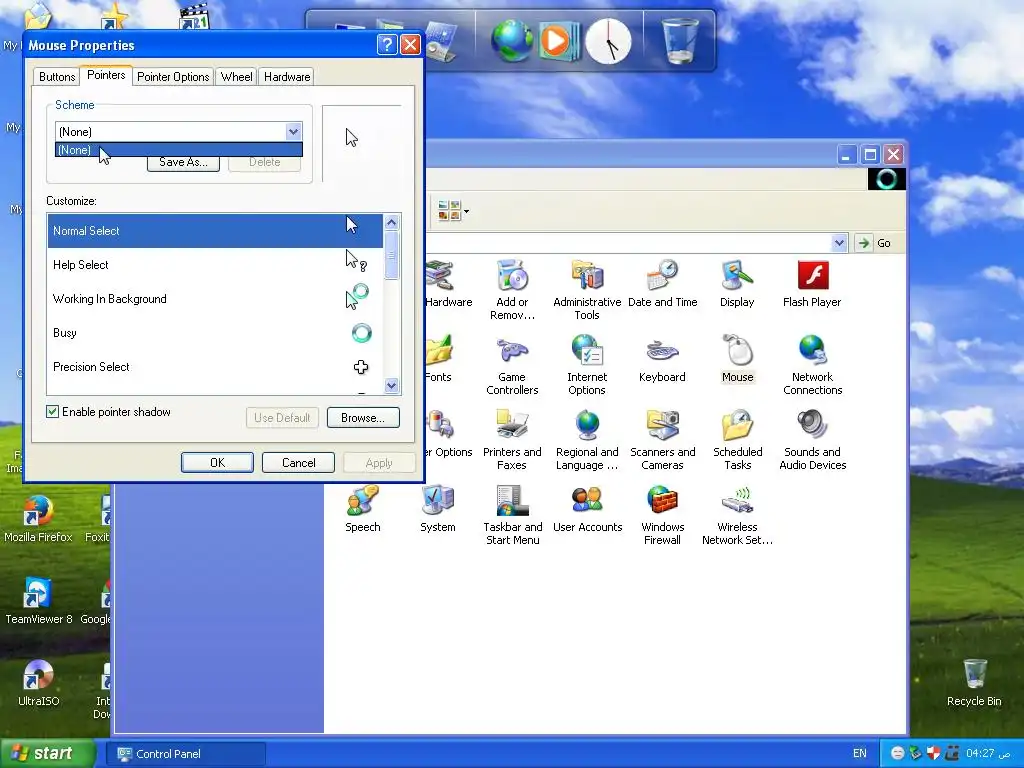The width and height of the screenshot is (1024, 768).
Task: Click the Control Panel taskbar button
Action: click(x=186, y=754)
